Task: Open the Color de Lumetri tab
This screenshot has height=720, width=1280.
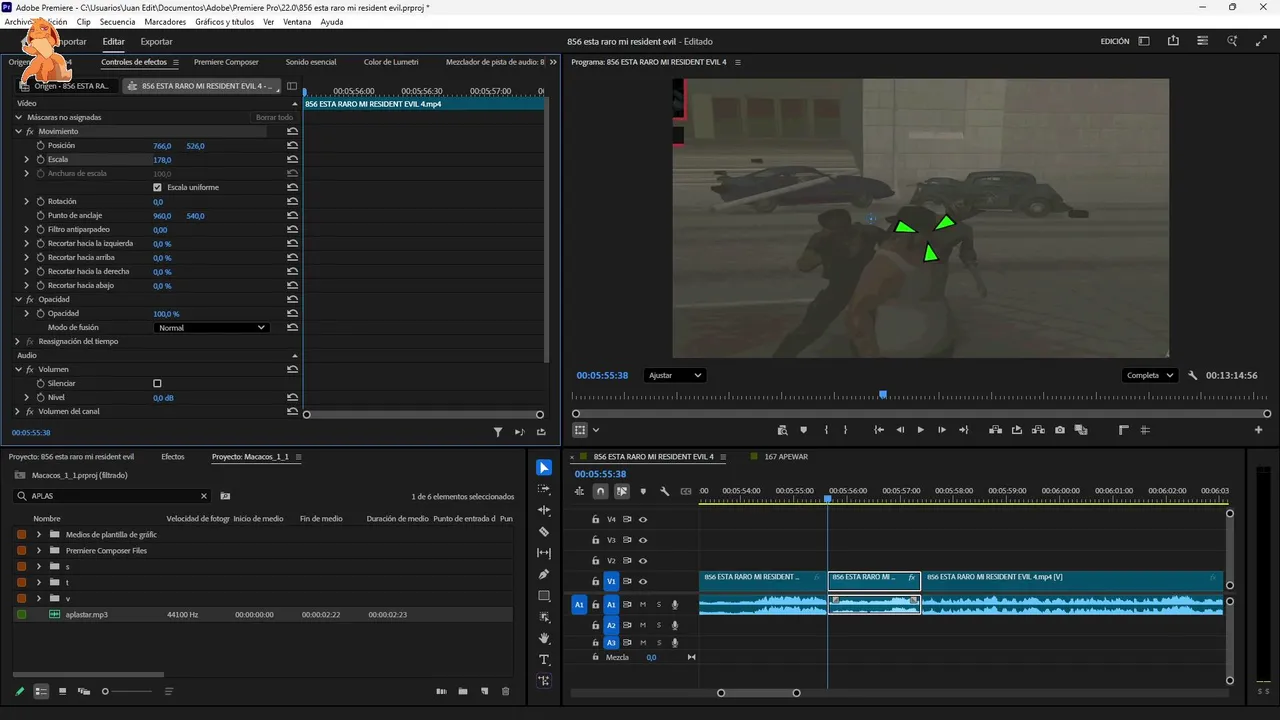Action: click(x=391, y=62)
